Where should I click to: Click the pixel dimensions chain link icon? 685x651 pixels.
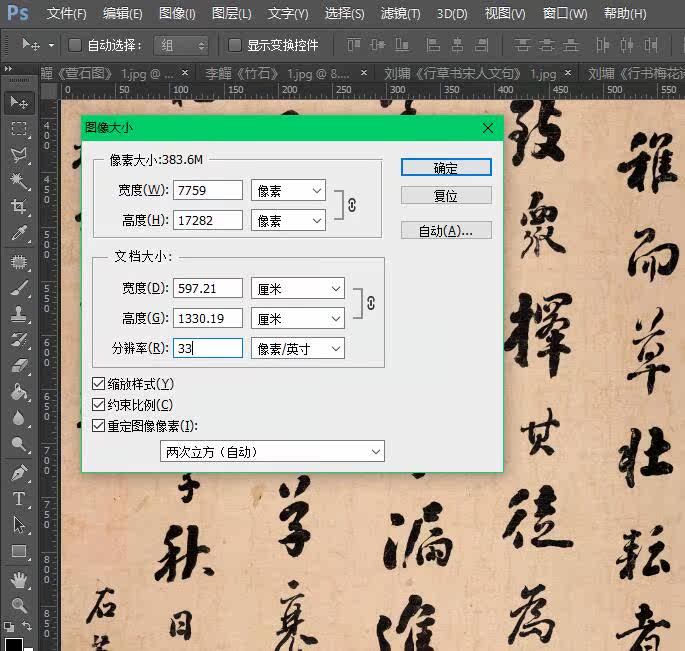[x=352, y=205]
